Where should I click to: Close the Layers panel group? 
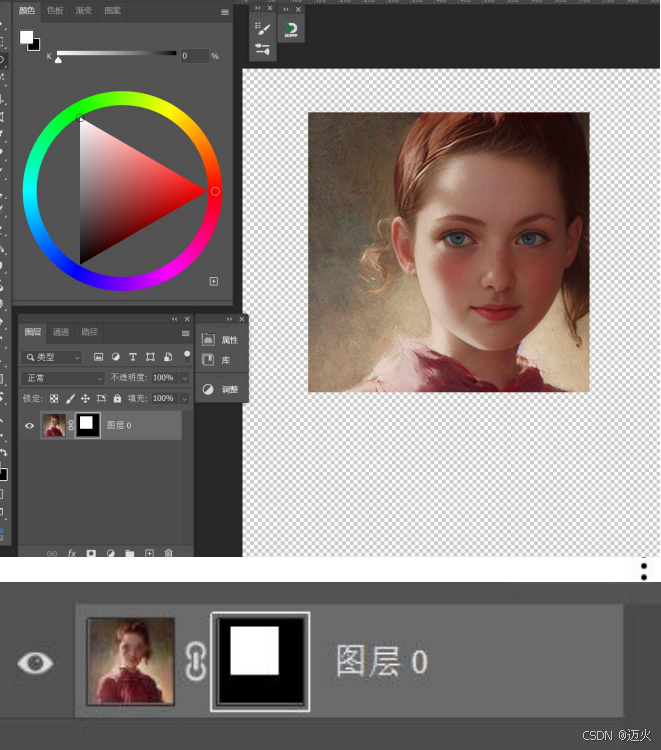point(187,319)
